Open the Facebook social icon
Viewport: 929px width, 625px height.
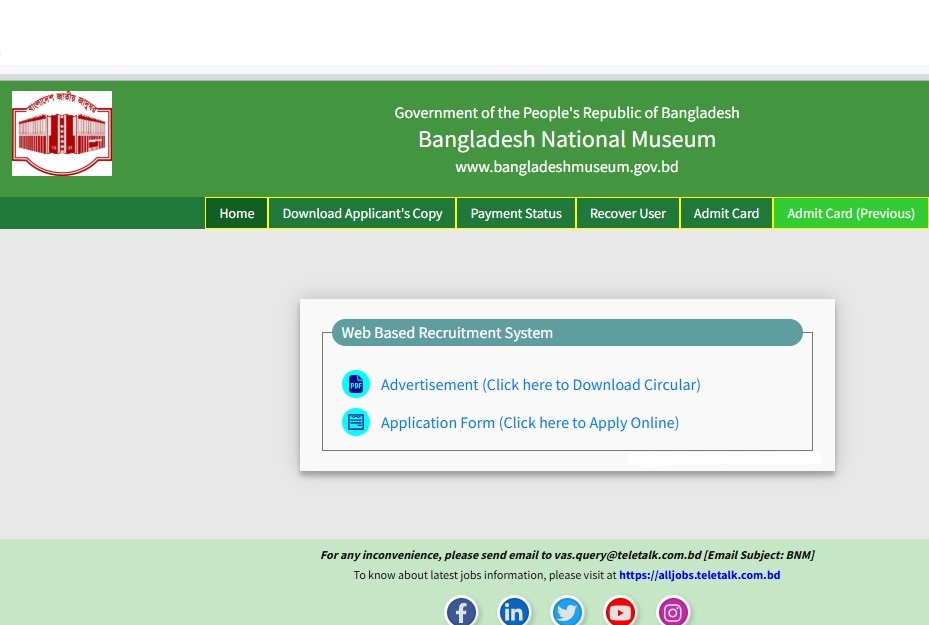click(x=461, y=611)
